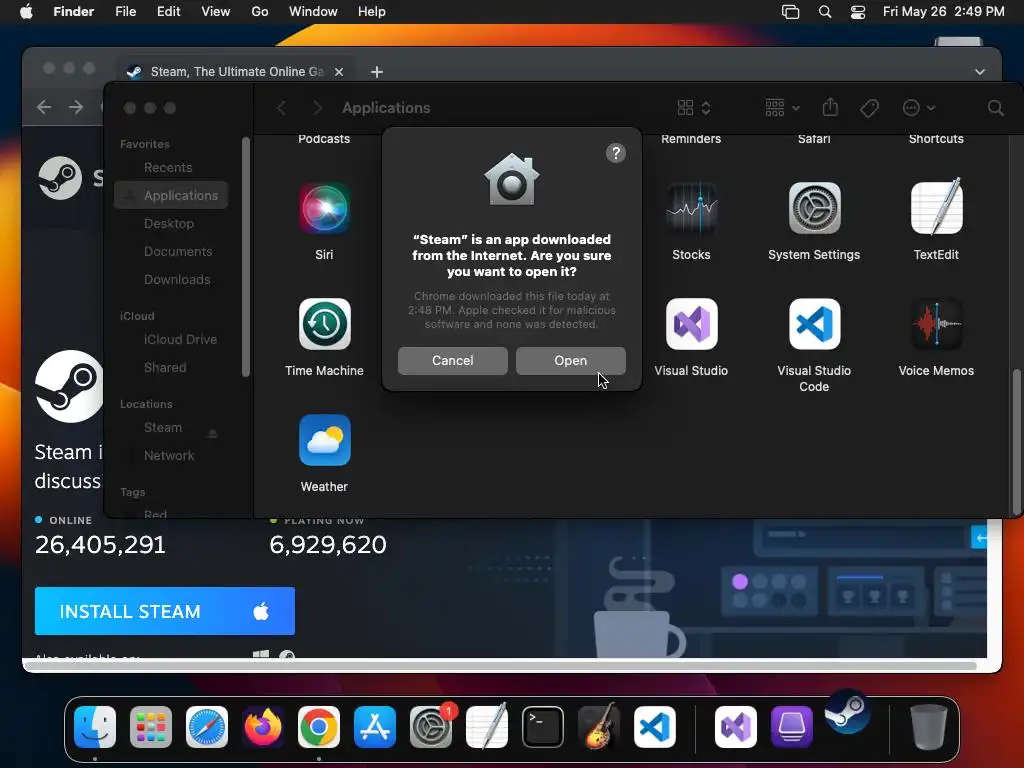Image resolution: width=1024 pixels, height=768 pixels.
Task: Open the System Settings app in Finder
Action: click(x=814, y=208)
